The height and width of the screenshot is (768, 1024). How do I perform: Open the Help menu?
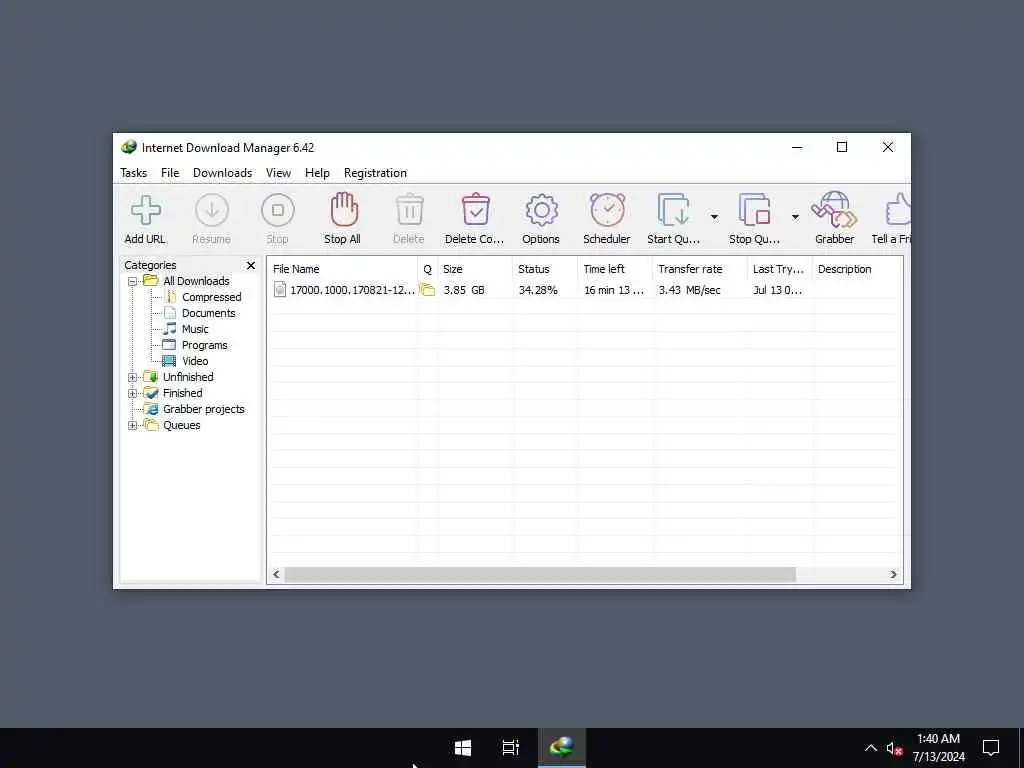pos(317,173)
